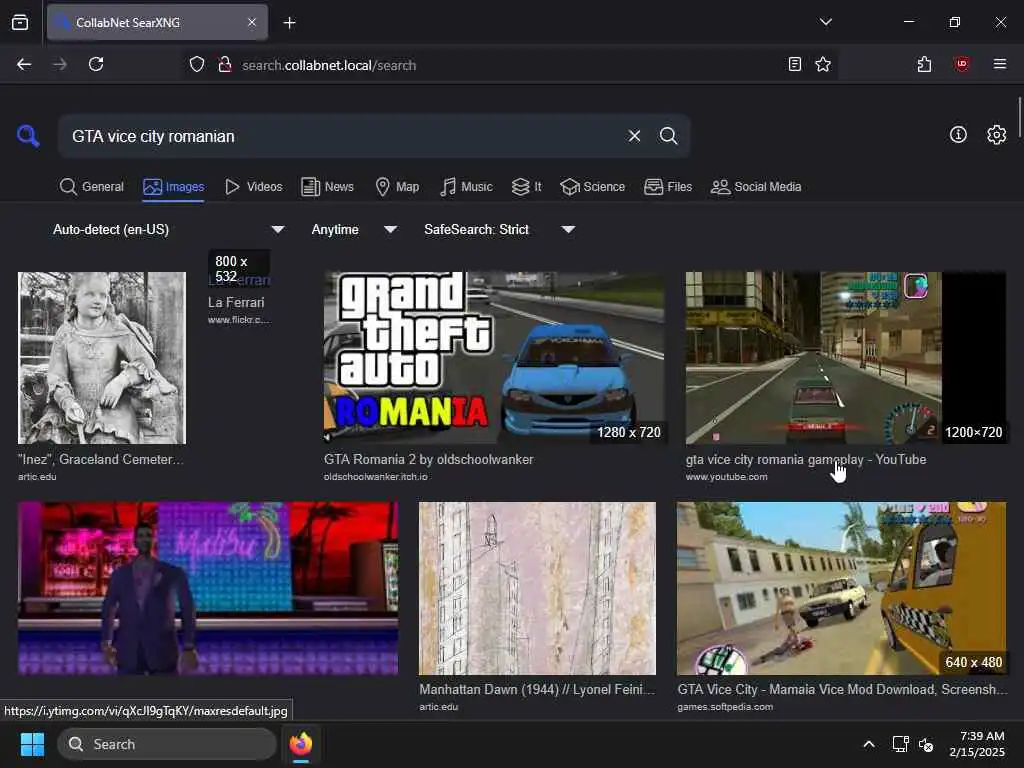This screenshot has height=768, width=1024.
Task: Click the SearXNG magnifier logo
Action: [x=28, y=136]
